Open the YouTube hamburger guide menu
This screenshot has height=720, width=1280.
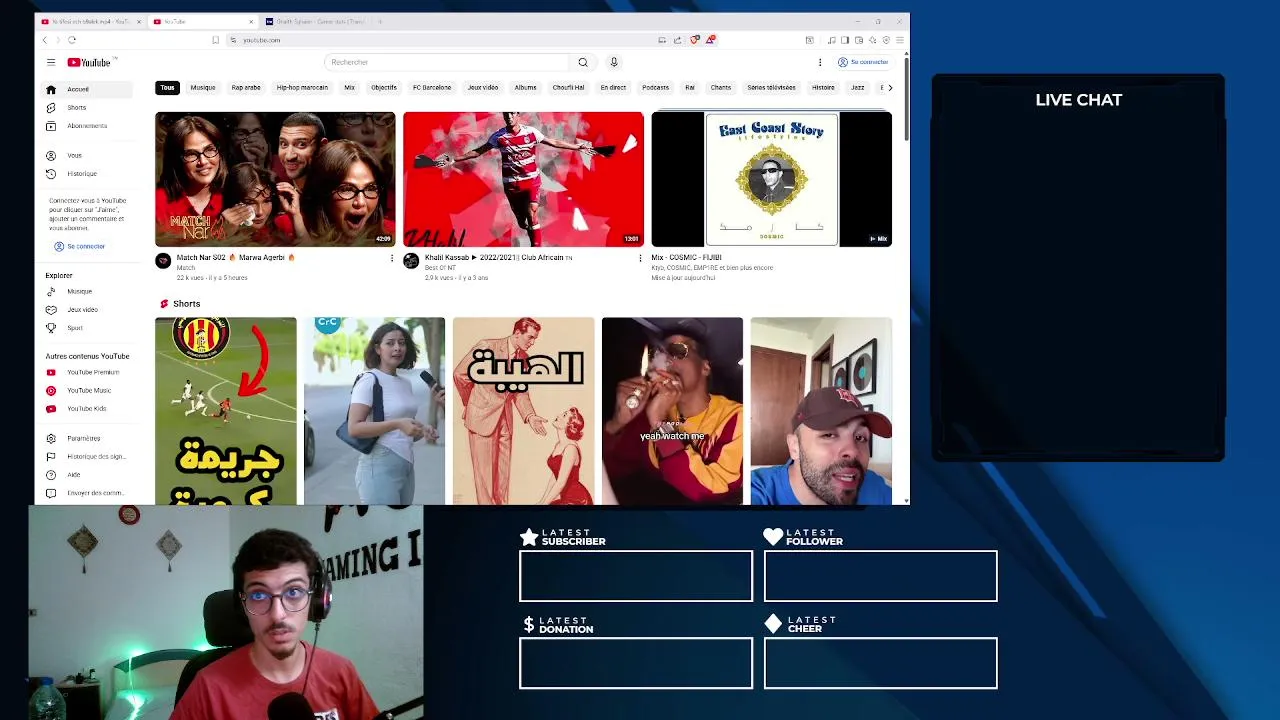(x=51, y=62)
